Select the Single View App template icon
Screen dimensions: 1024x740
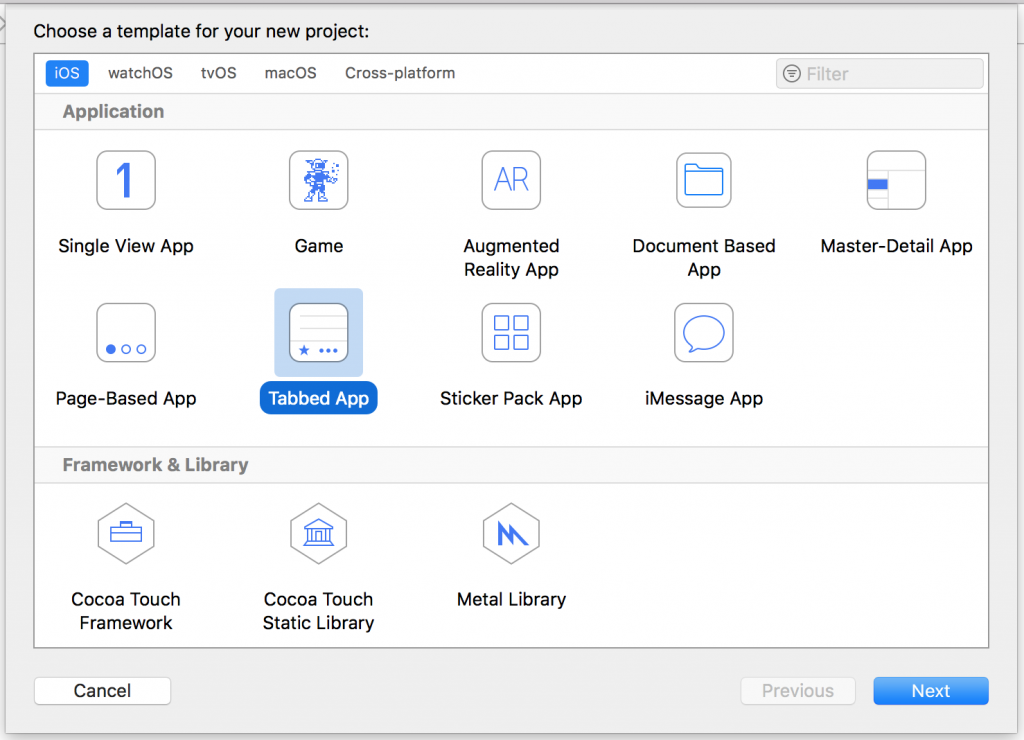pyautogui.click(x=126, y=180)
